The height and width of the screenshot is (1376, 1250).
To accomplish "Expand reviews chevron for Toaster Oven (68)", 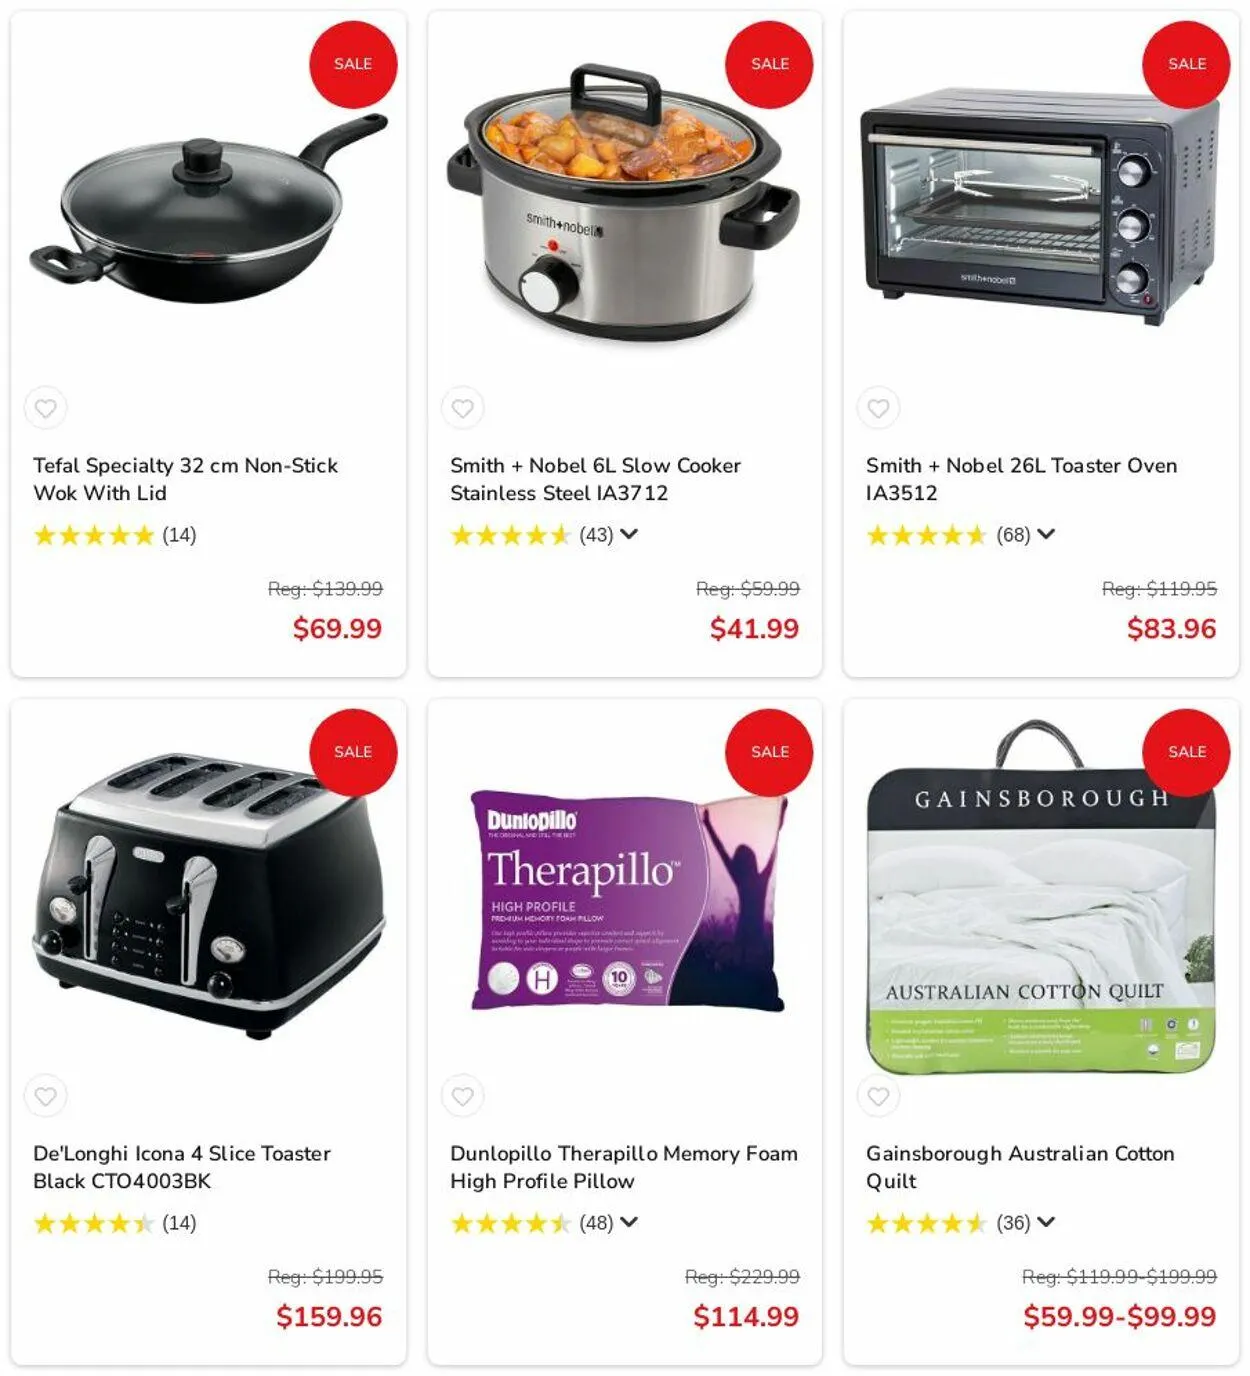I will pos(1046,534).
